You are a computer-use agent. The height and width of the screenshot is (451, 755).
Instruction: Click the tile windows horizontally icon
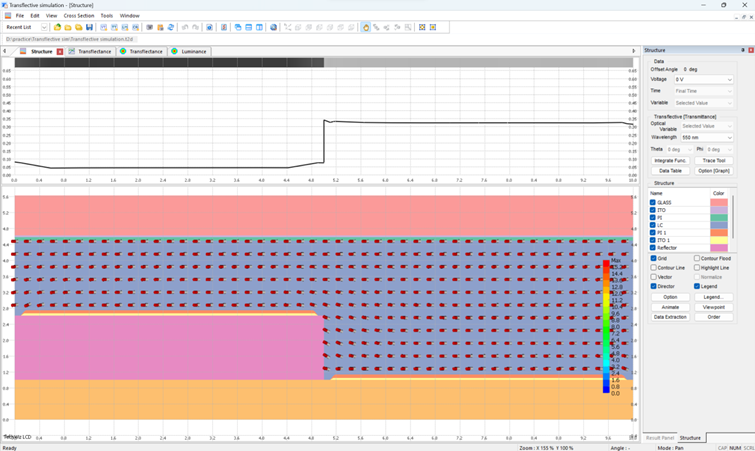tap(248, 27)
